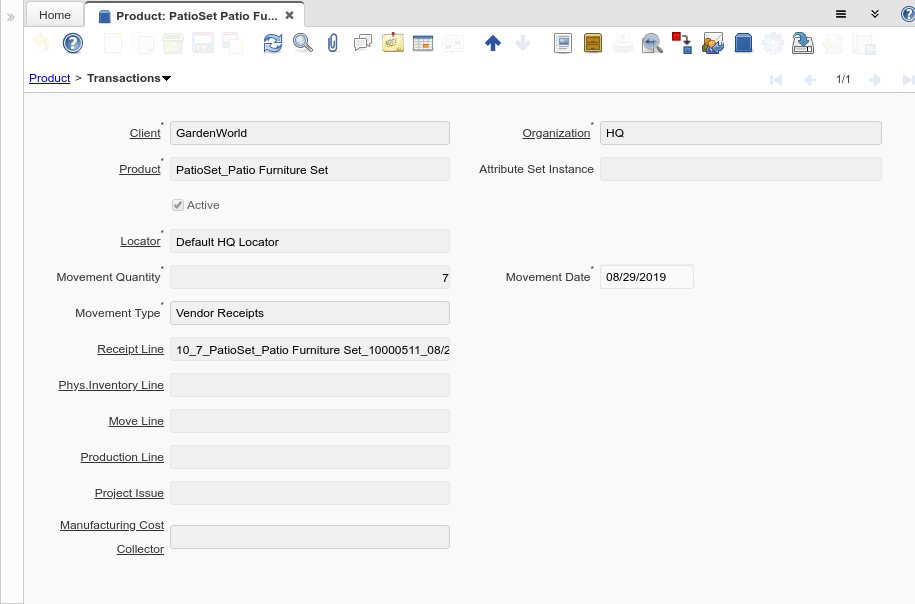The height and width of the screenshot is (604, 915).
Task: Refresh the record with the ReQuery icon
Action: [272, 43]
